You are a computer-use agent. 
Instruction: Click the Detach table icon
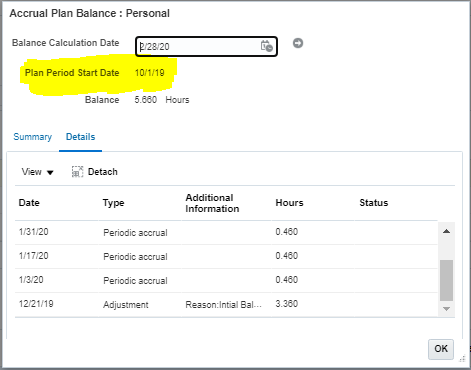click(77, 172)
